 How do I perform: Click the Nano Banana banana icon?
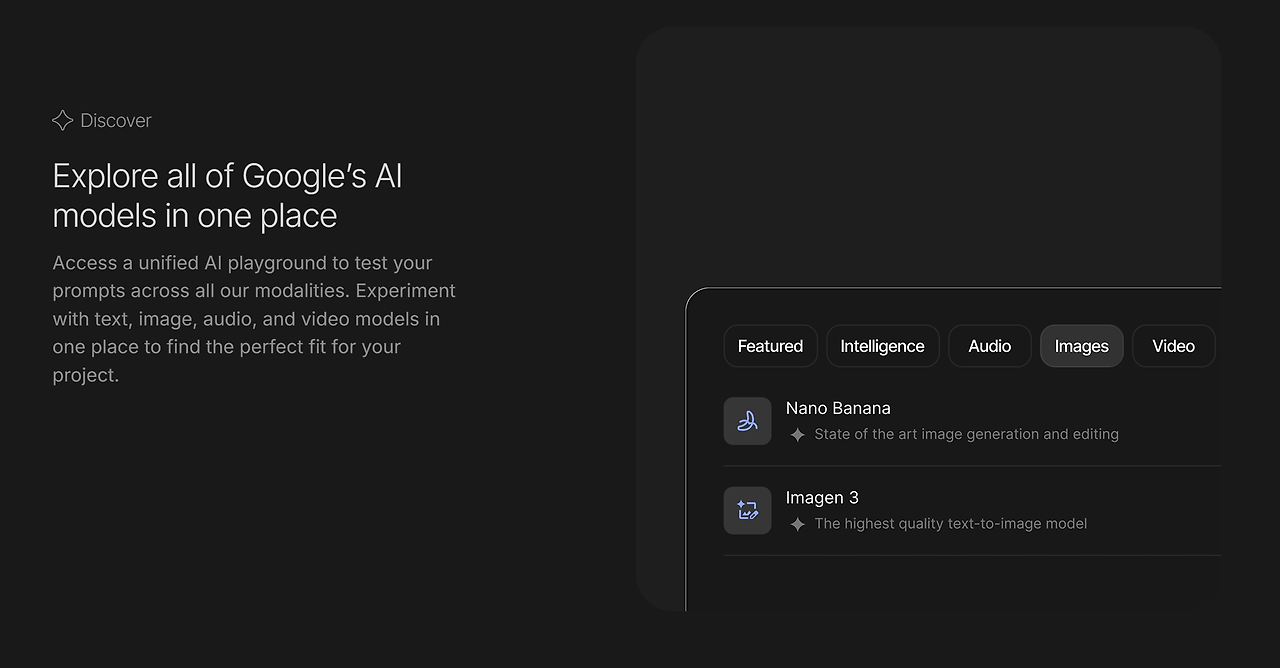coord(747,421)
